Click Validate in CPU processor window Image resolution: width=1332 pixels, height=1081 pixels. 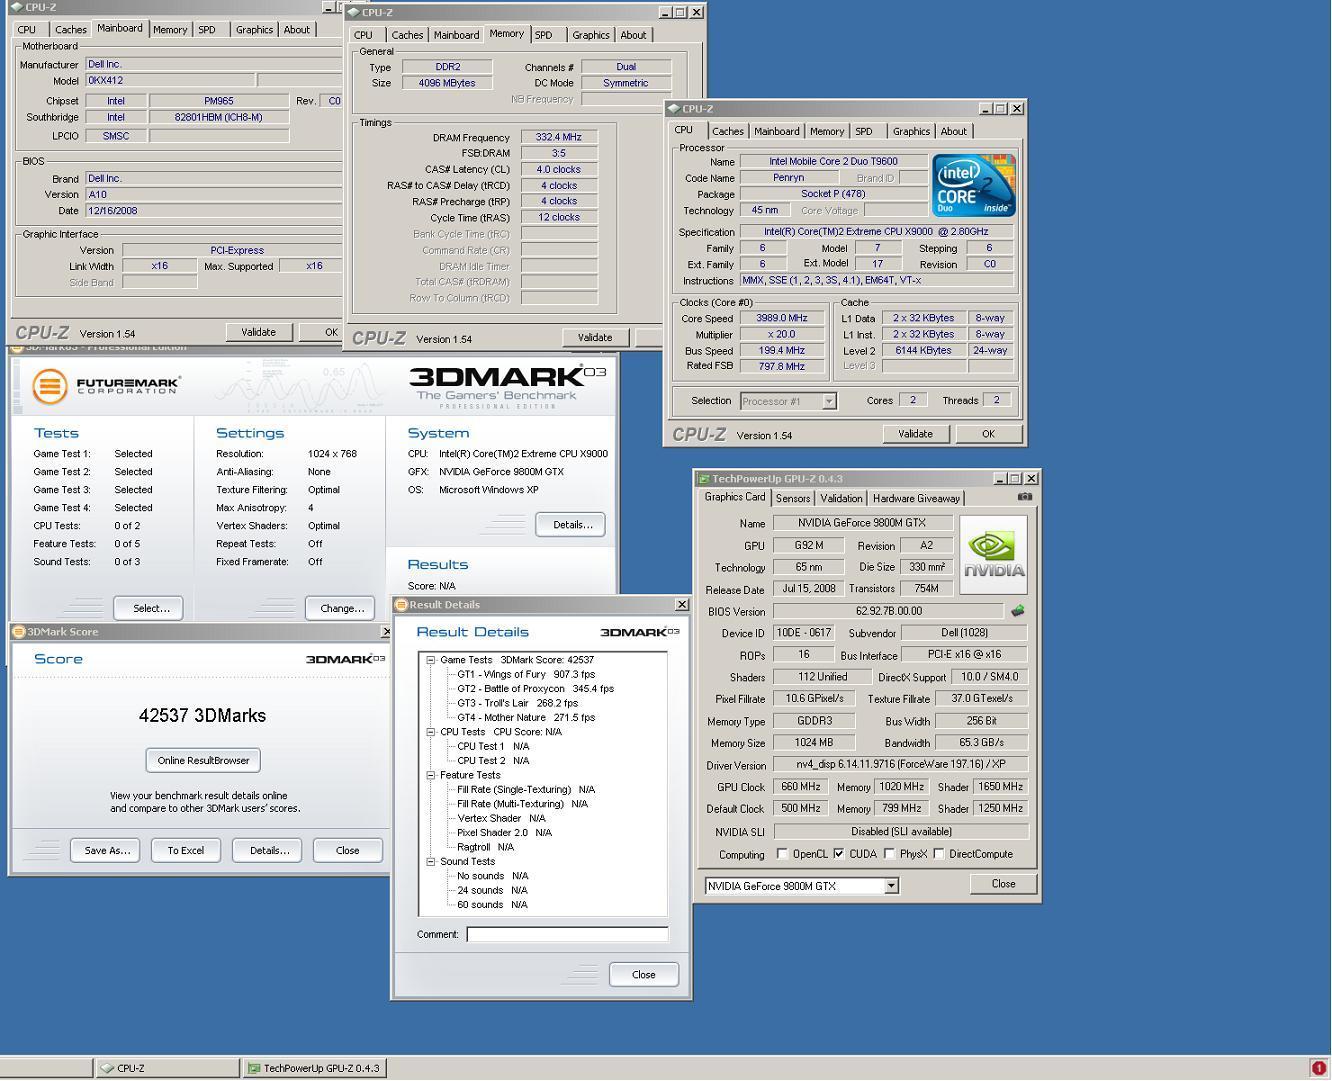(x=915, y=434)
